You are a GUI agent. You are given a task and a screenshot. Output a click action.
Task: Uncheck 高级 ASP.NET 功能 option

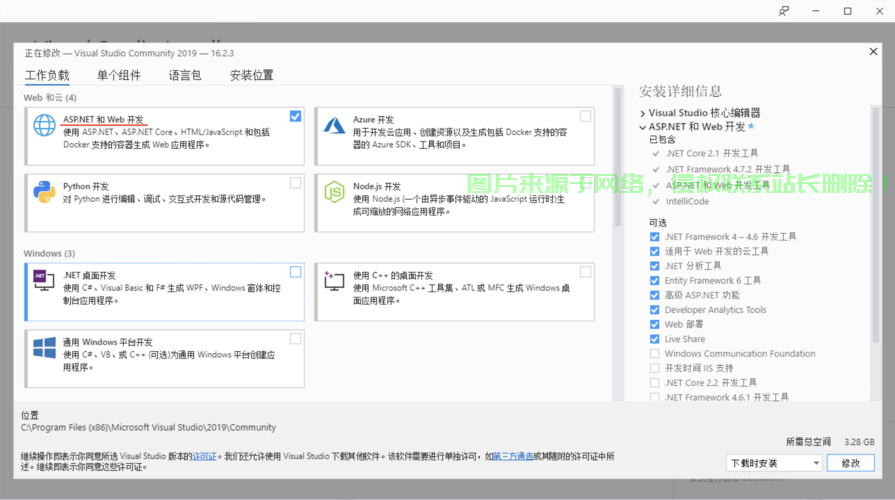[x=655, y=295]
